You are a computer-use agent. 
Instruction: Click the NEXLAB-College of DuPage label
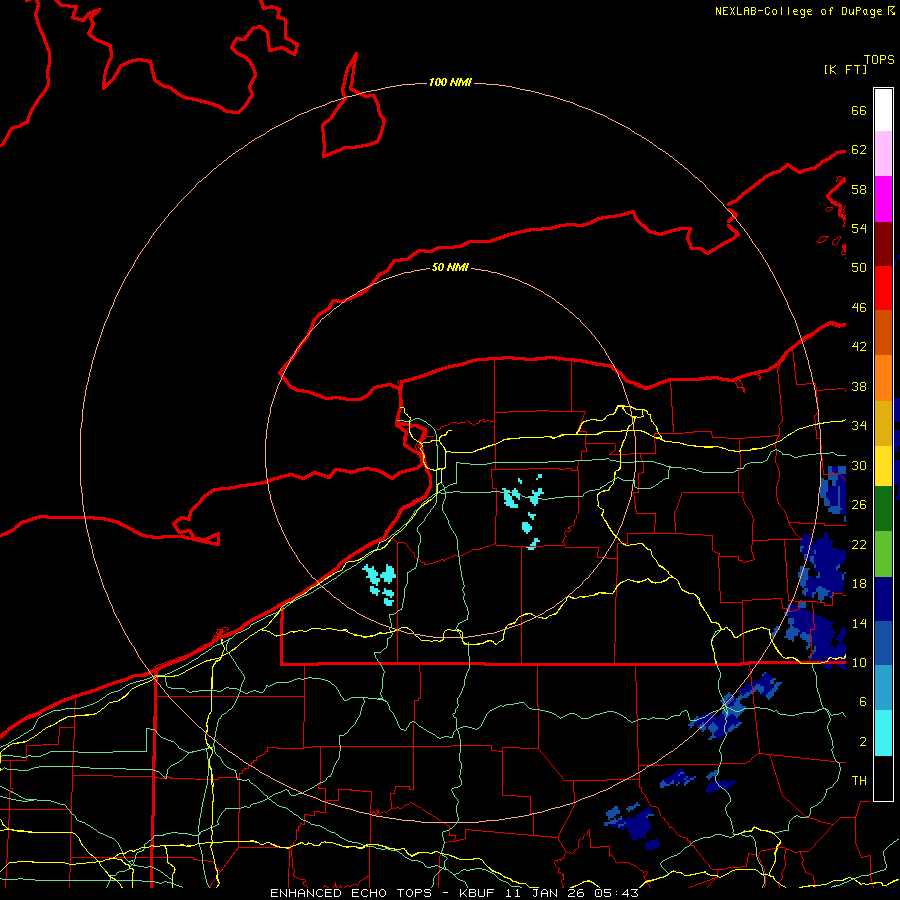coord(798,11)
